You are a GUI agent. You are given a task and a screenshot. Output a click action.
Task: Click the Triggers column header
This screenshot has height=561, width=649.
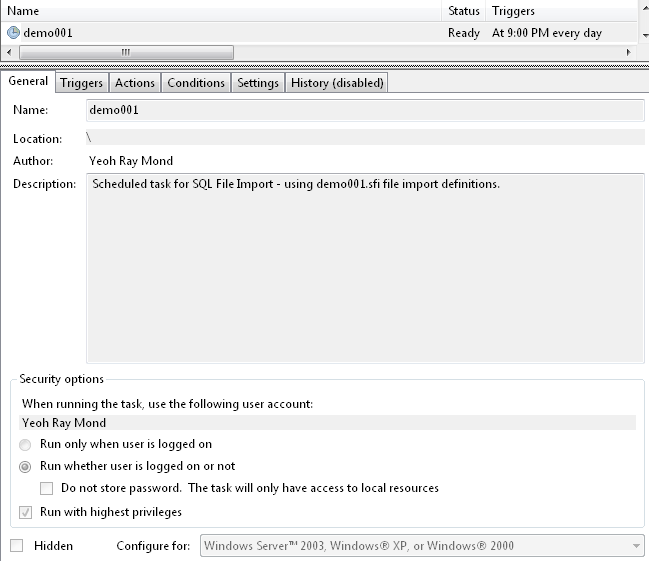click(560, 11)
